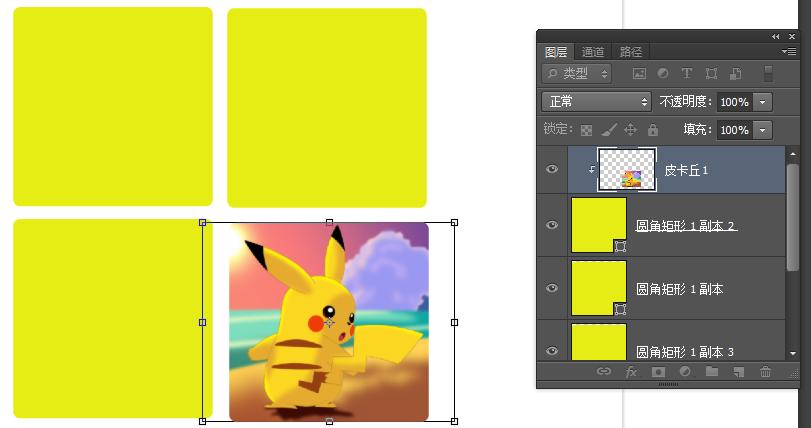
Task: Filter for shape layers icon
Action: [x=711, y=74]
